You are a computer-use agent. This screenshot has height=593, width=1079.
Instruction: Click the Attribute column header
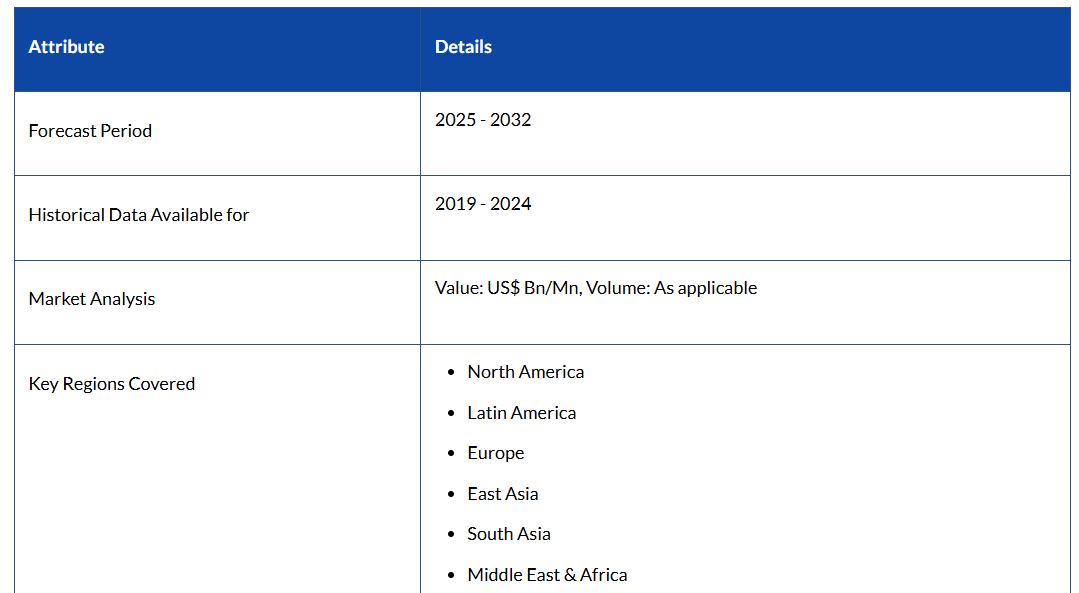66,47
